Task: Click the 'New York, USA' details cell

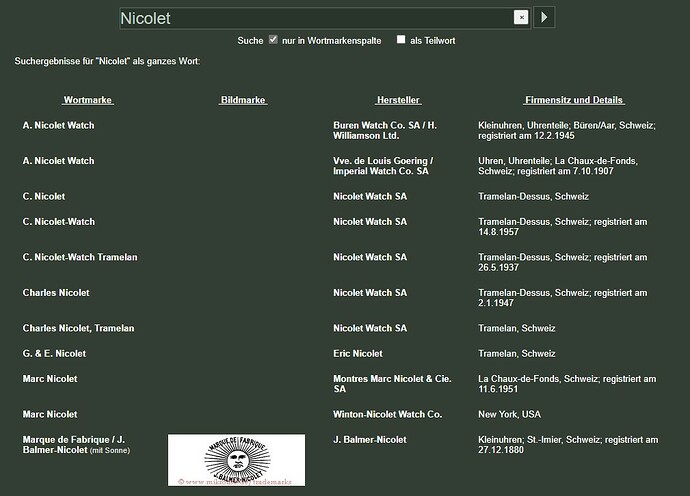Action: click(510, 414)
